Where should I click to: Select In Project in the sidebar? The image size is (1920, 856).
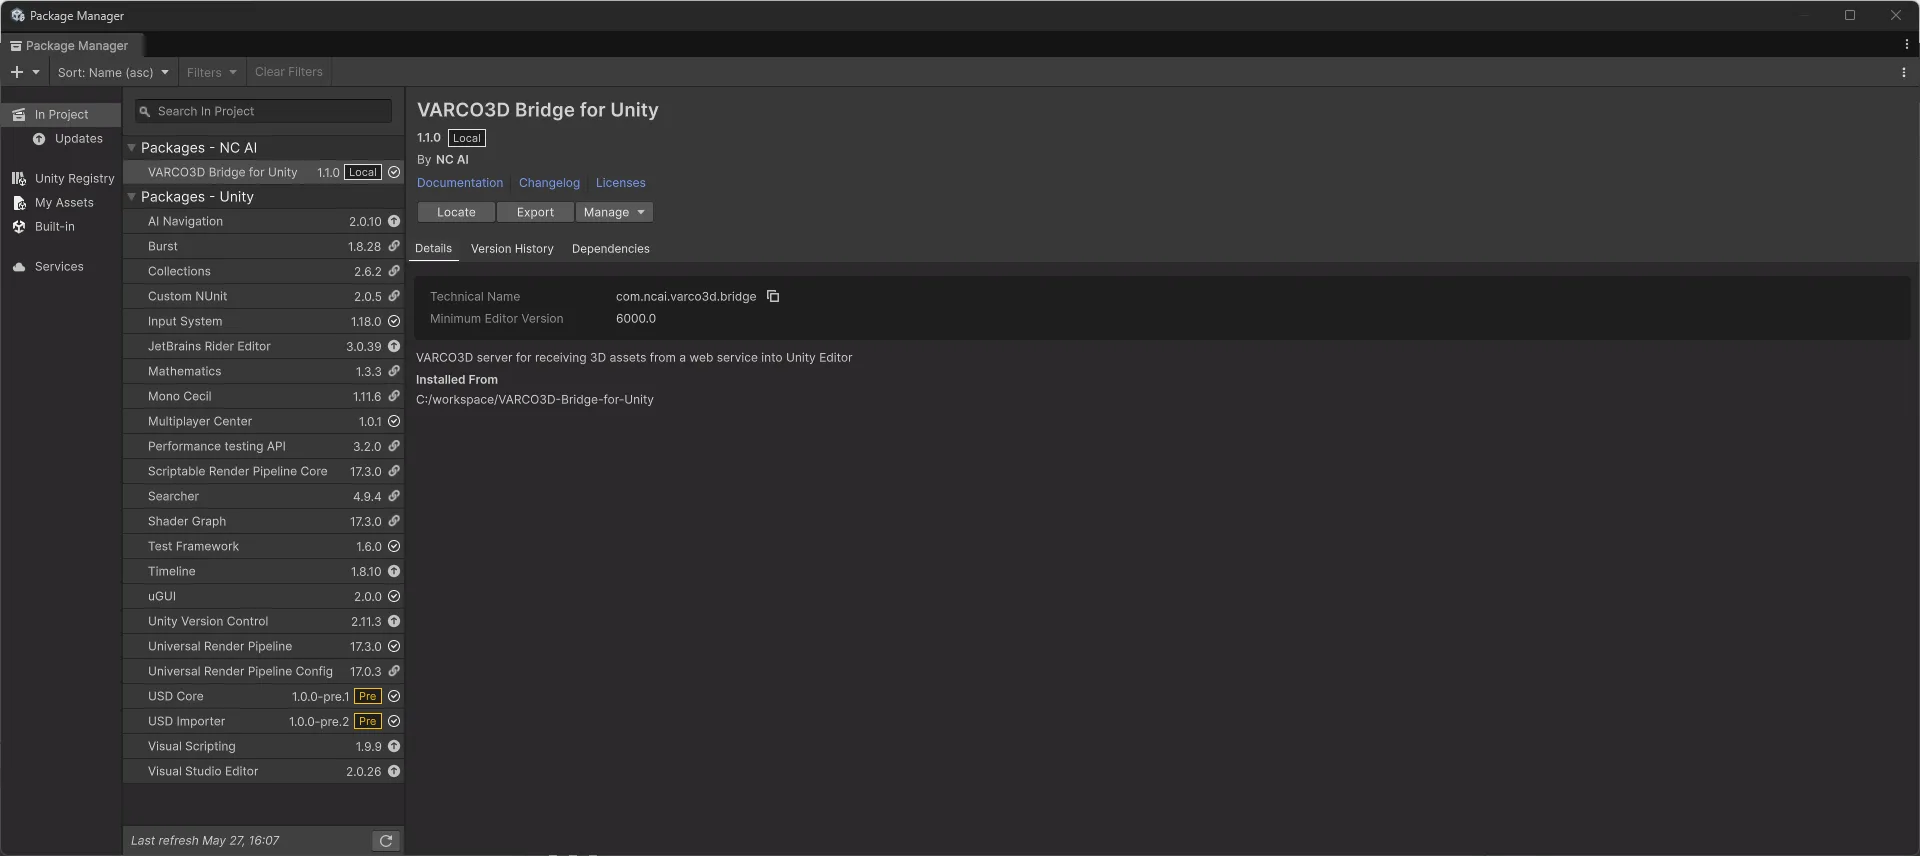point(61,114)
